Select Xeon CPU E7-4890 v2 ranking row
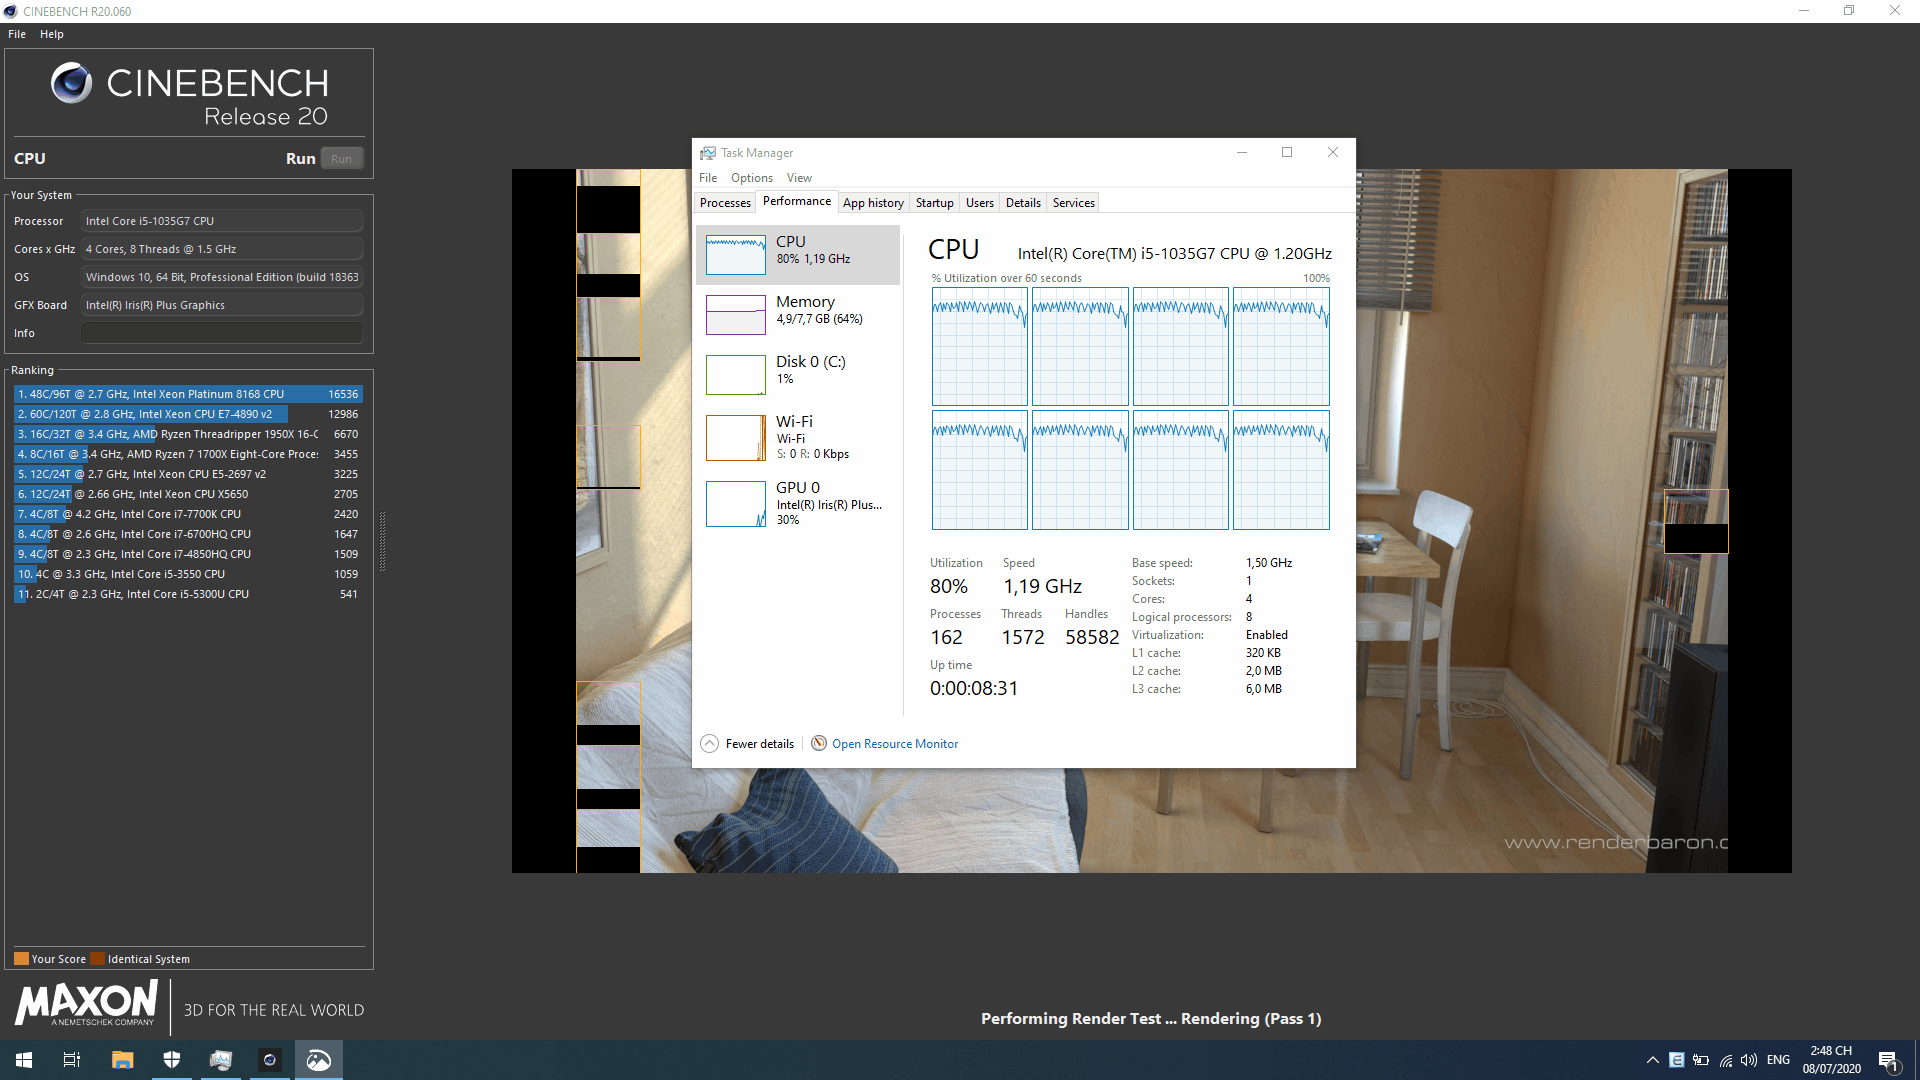1920x1080 pixels. pos(188,414)
